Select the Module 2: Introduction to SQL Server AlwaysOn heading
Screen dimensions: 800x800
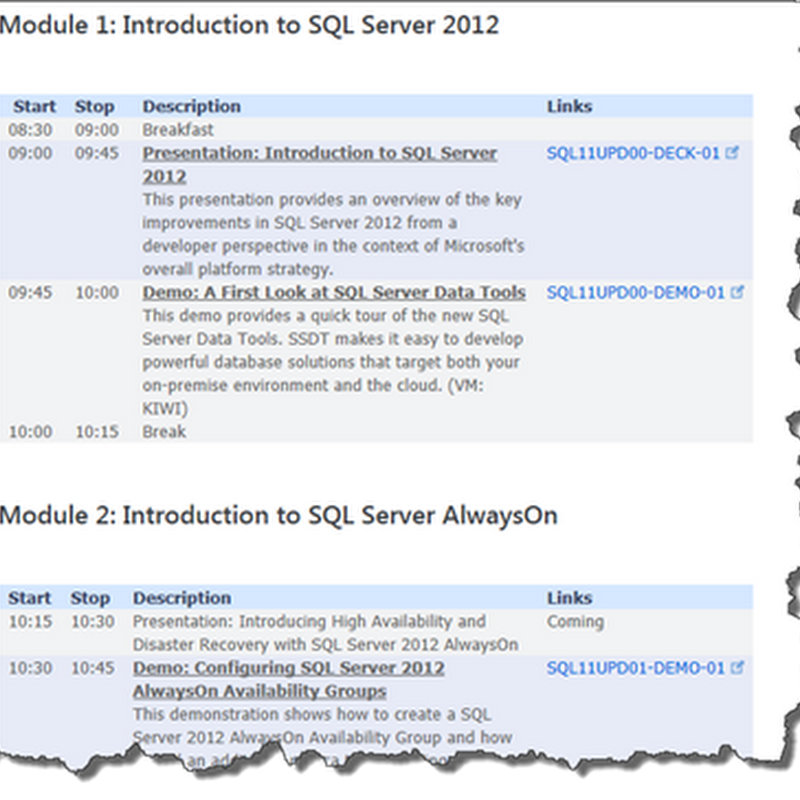279,515
